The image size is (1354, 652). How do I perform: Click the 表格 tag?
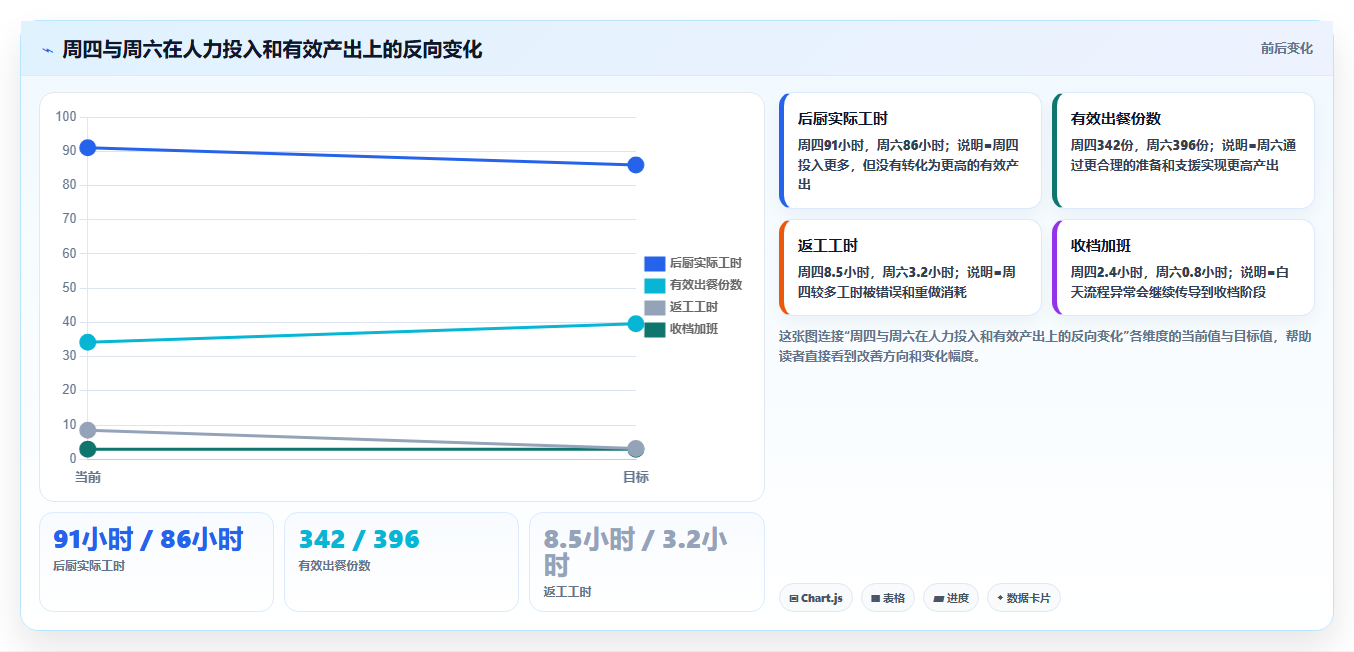pos(887,598)
